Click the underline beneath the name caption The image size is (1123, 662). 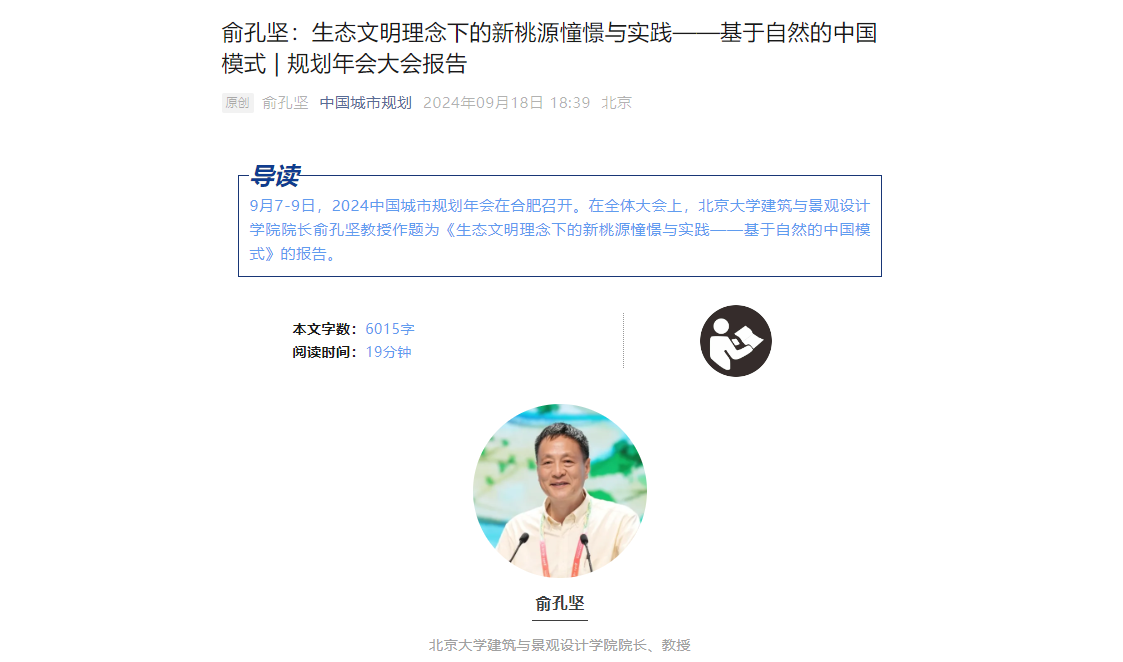pos(560,620)
